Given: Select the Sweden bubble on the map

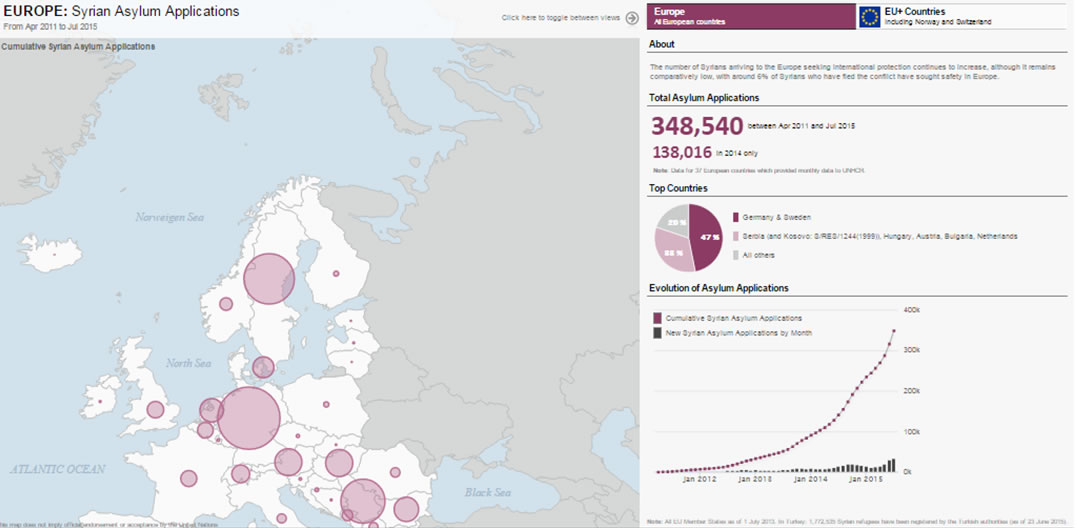Looking at the screenshot, I should [268, 278].
